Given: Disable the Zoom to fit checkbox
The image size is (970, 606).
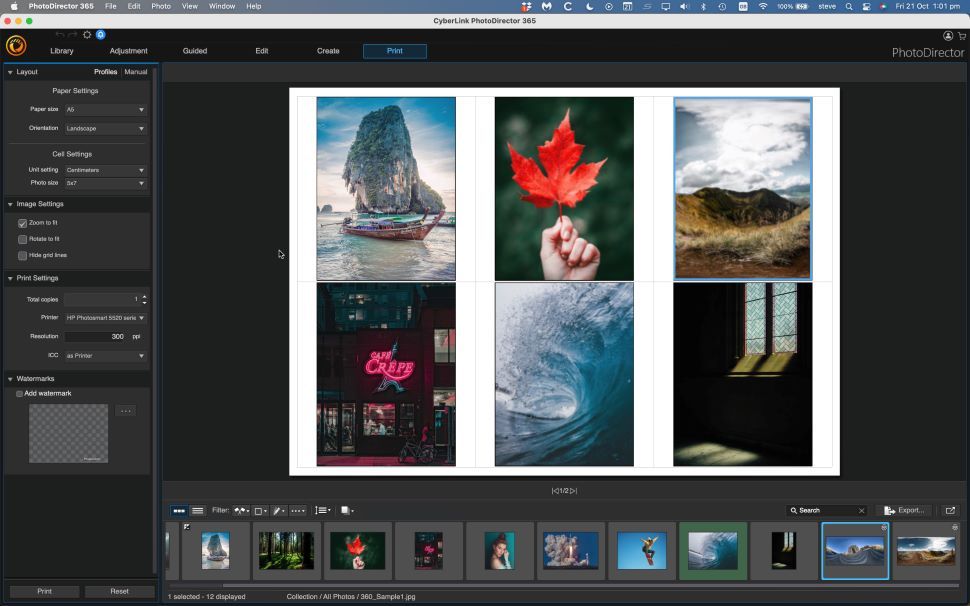Looking at the screenshot, I should coord(22,223).
